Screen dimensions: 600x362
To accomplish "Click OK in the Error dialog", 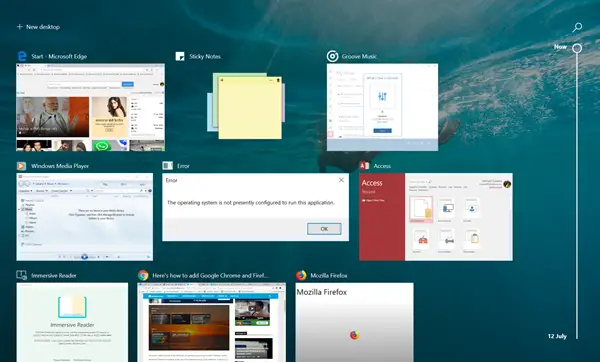I will click(324, 229).
